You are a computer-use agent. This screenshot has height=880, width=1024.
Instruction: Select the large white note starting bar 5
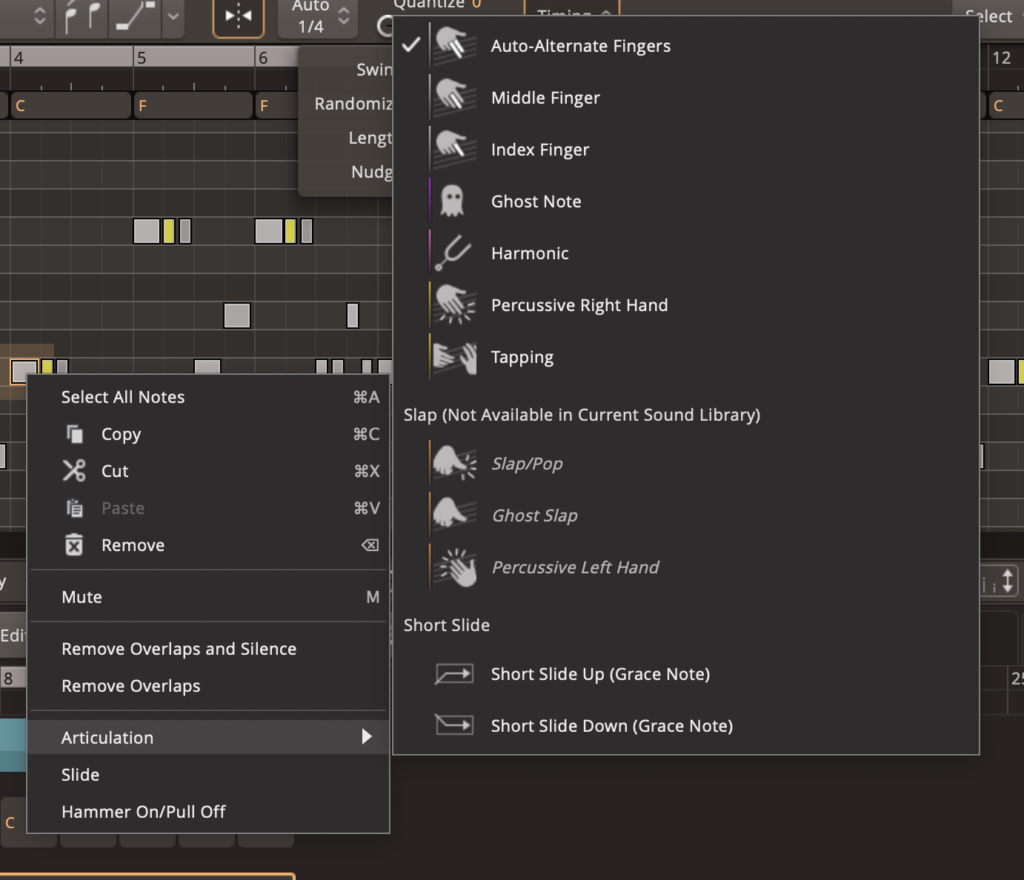(146, 231)
